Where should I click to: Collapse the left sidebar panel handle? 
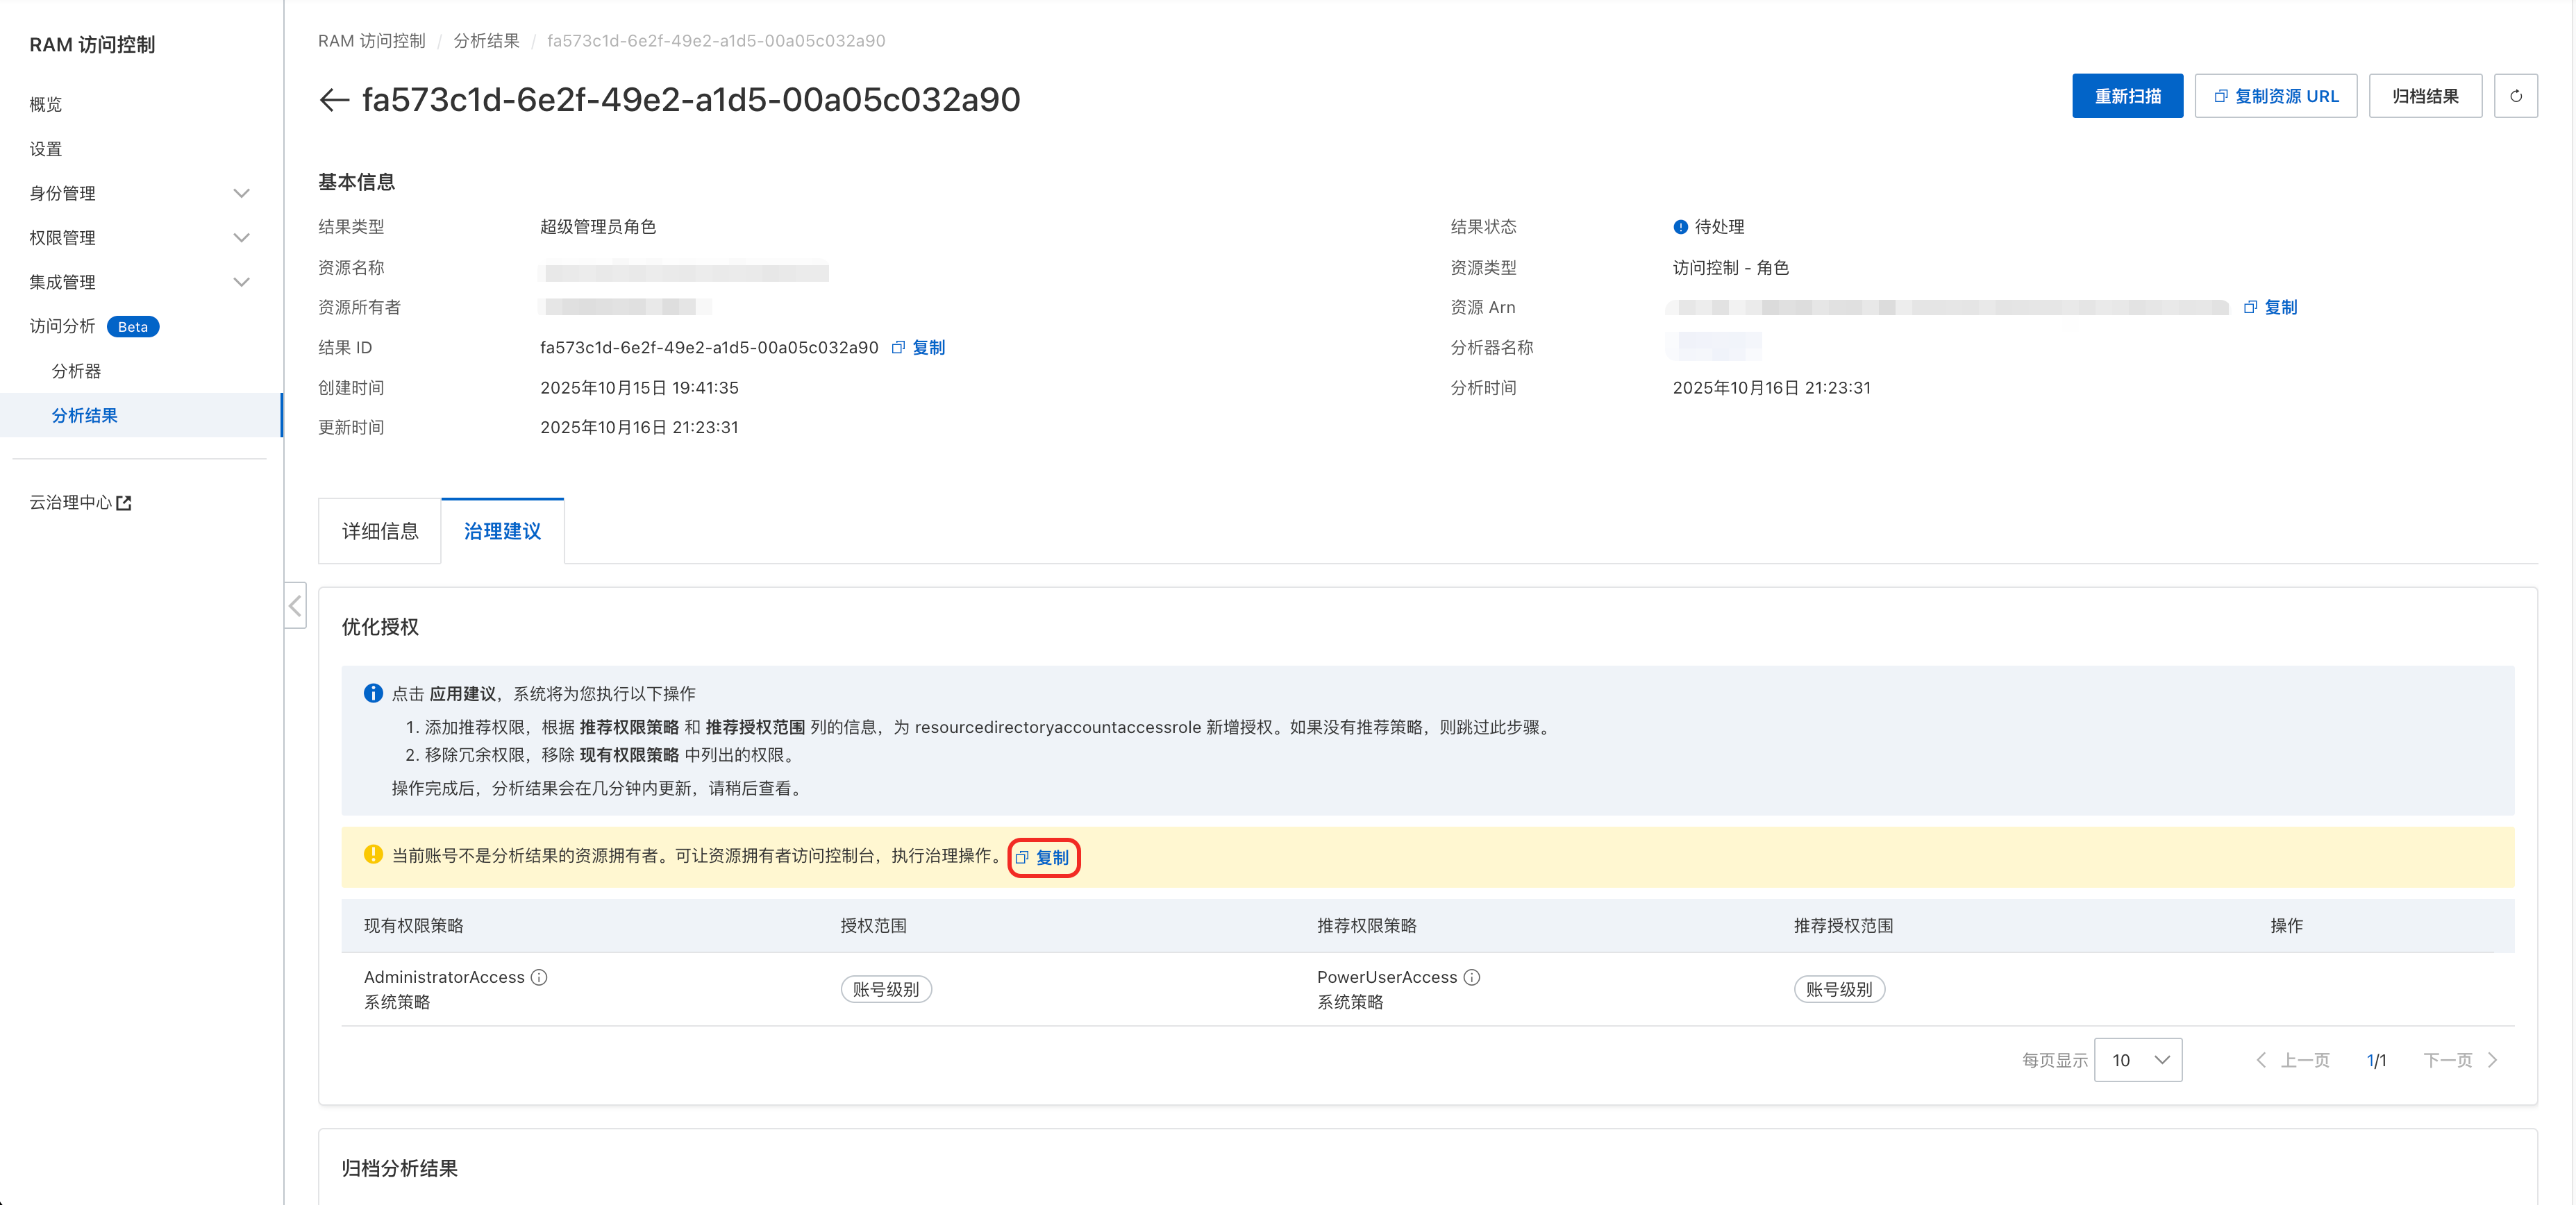click(295, 606)
